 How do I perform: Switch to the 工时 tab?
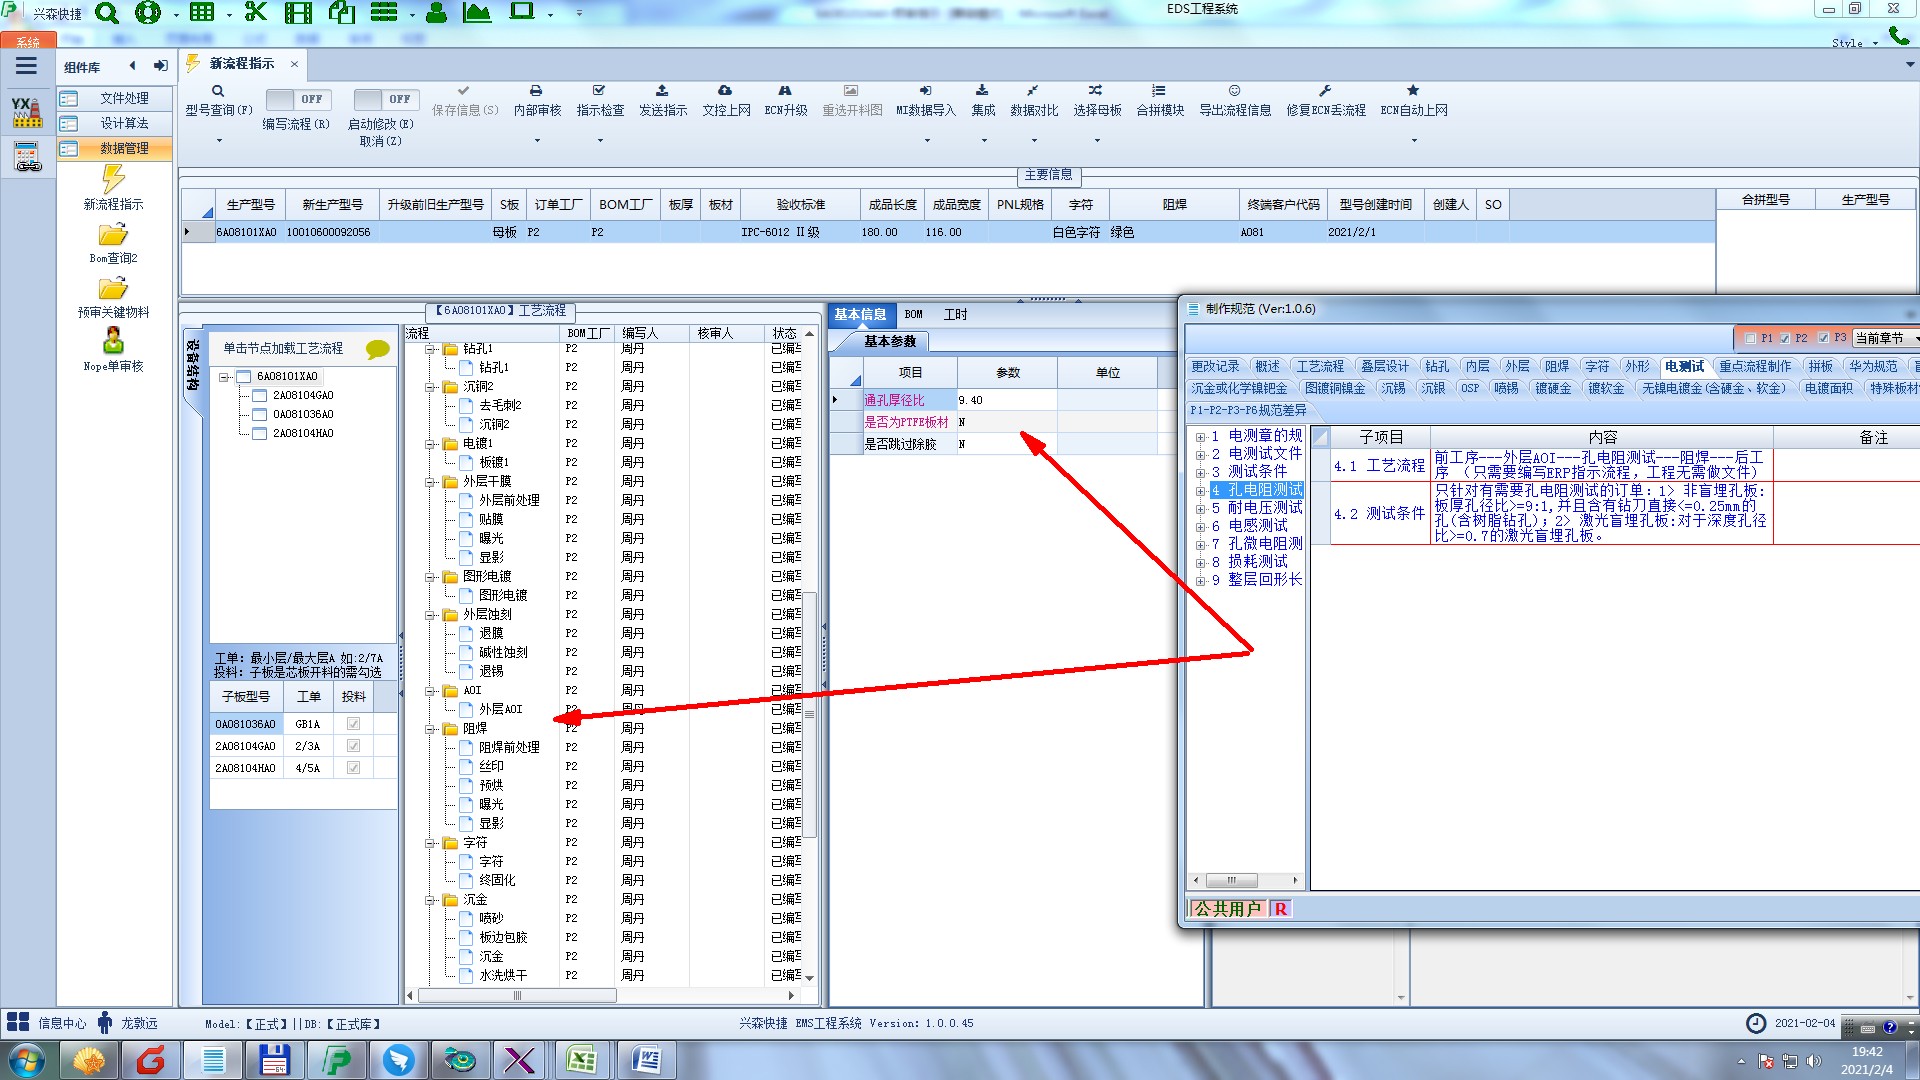pyautogui.click(x=955, y=314)
